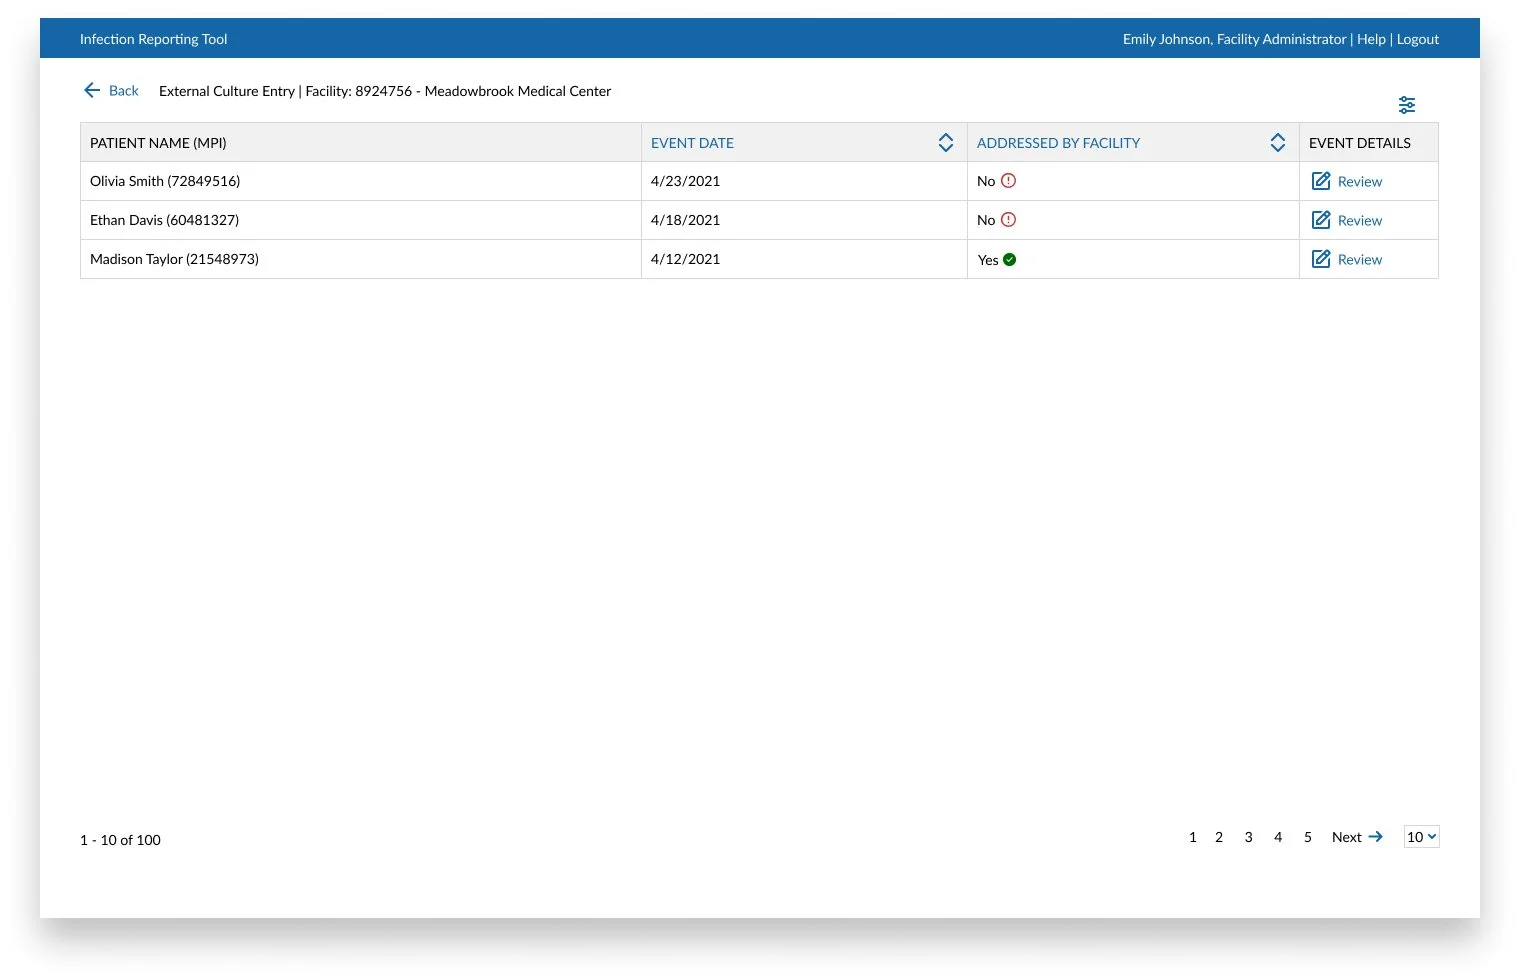Open the rows-per-page dropdown showing 10
Screen dimensions: 1520x980
pyautogui.click(x=1421, y=837)
